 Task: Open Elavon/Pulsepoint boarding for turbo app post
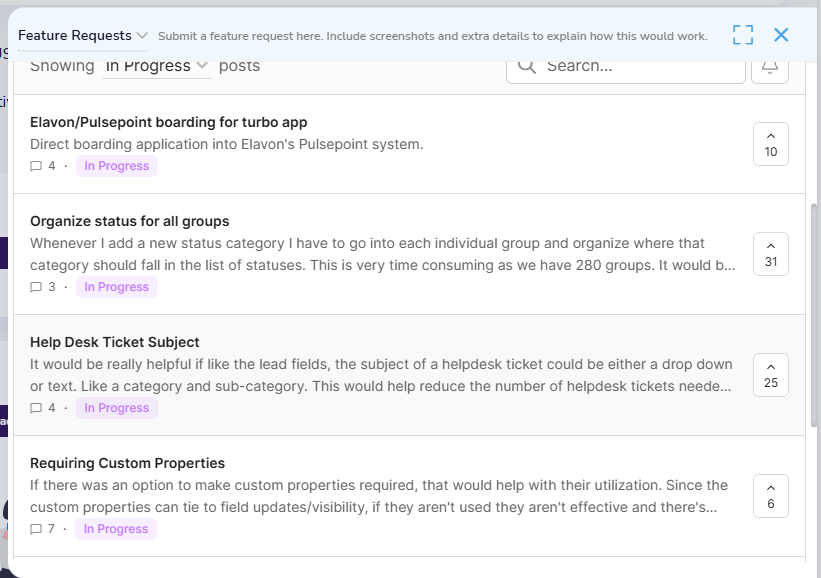pos(169,122)
